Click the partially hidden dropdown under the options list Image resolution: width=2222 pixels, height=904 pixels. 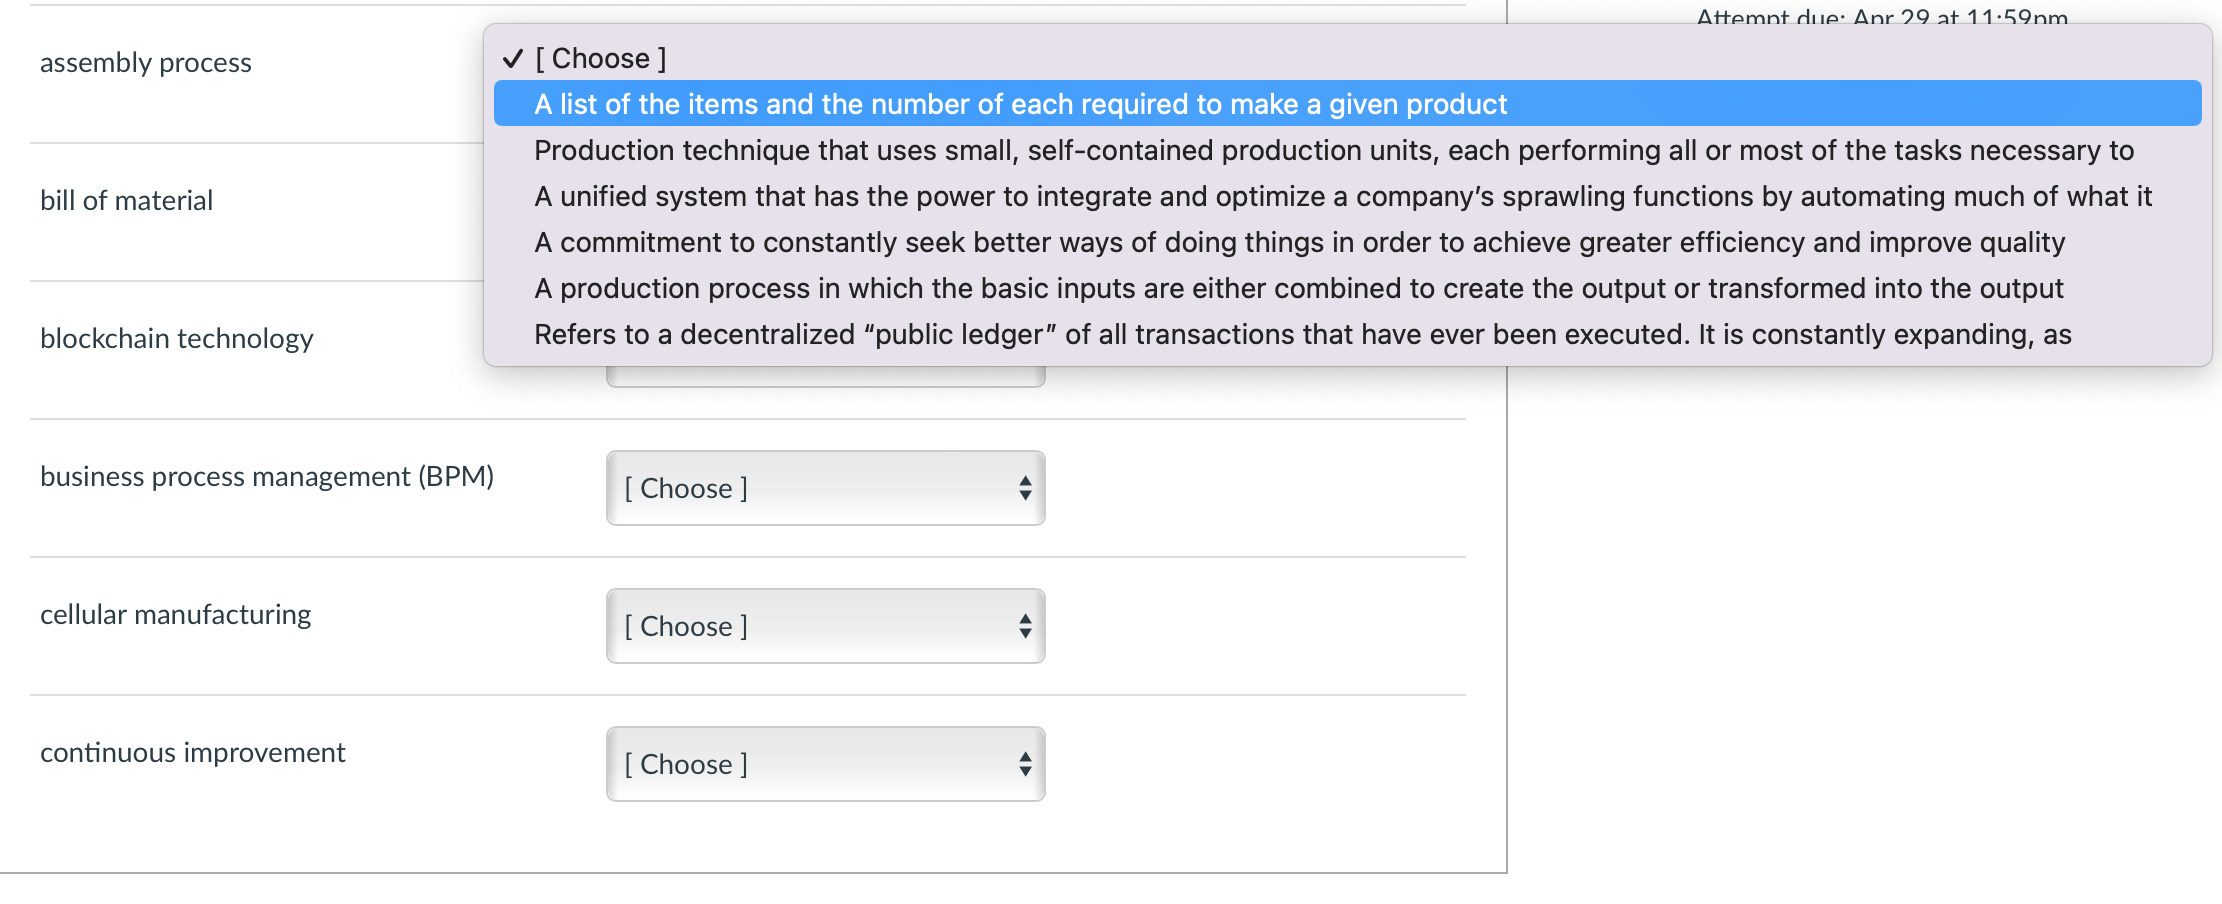(x=824, y=370)
